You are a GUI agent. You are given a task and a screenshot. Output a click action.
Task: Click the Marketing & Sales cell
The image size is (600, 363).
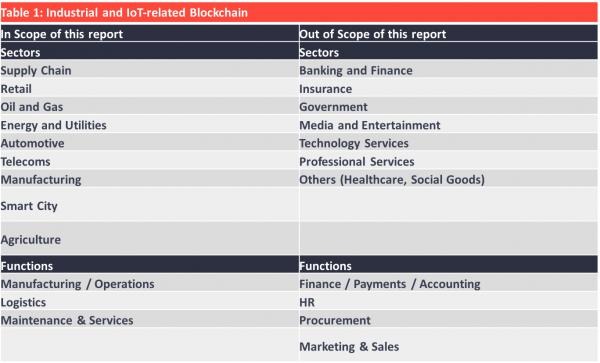coord(448,346)
